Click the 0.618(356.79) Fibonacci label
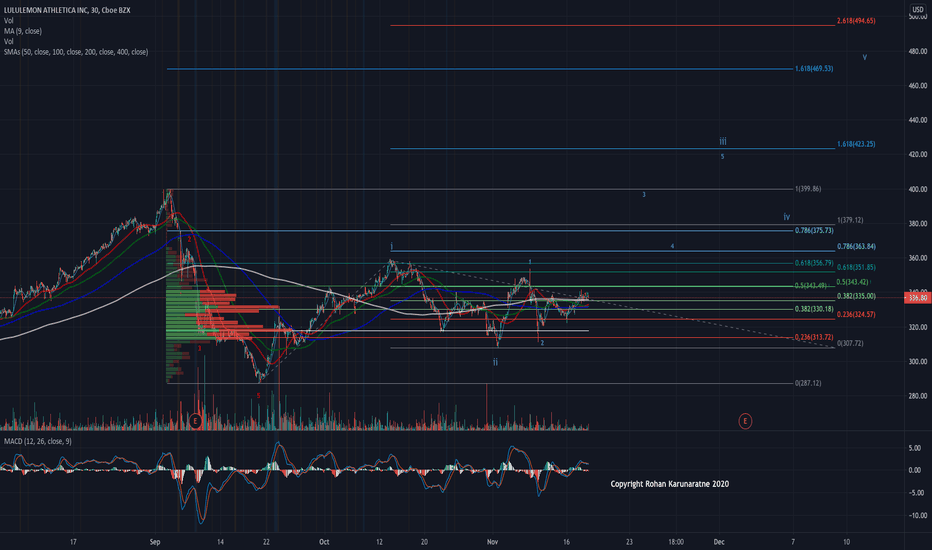Image resolution: width=932 pixels, height=550 pixels. [x=814, y=263]
